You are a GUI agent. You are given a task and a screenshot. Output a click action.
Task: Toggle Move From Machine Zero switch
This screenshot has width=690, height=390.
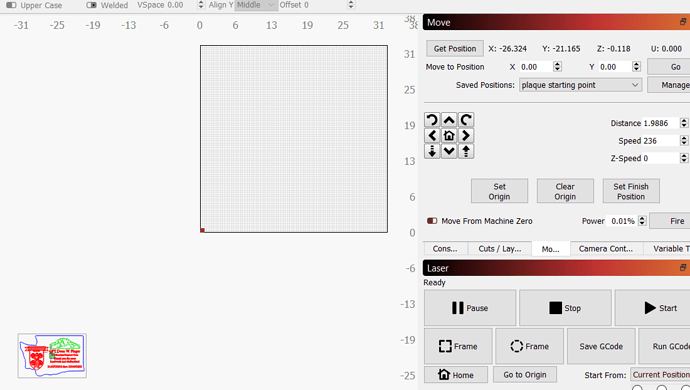tap(432, 221)
